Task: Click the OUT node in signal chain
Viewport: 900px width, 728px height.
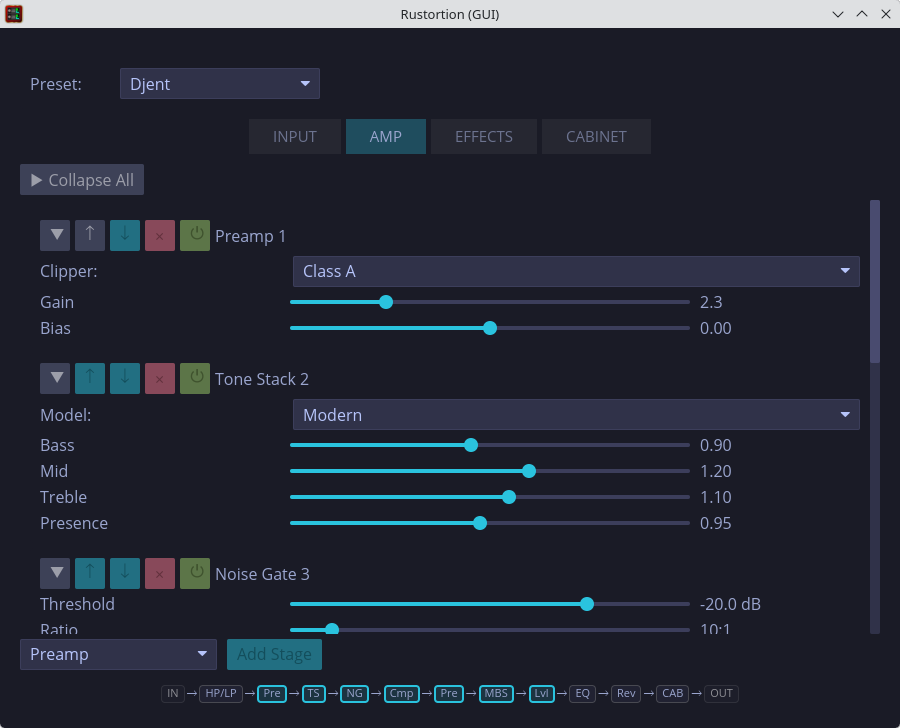Action: coord(721,694)
